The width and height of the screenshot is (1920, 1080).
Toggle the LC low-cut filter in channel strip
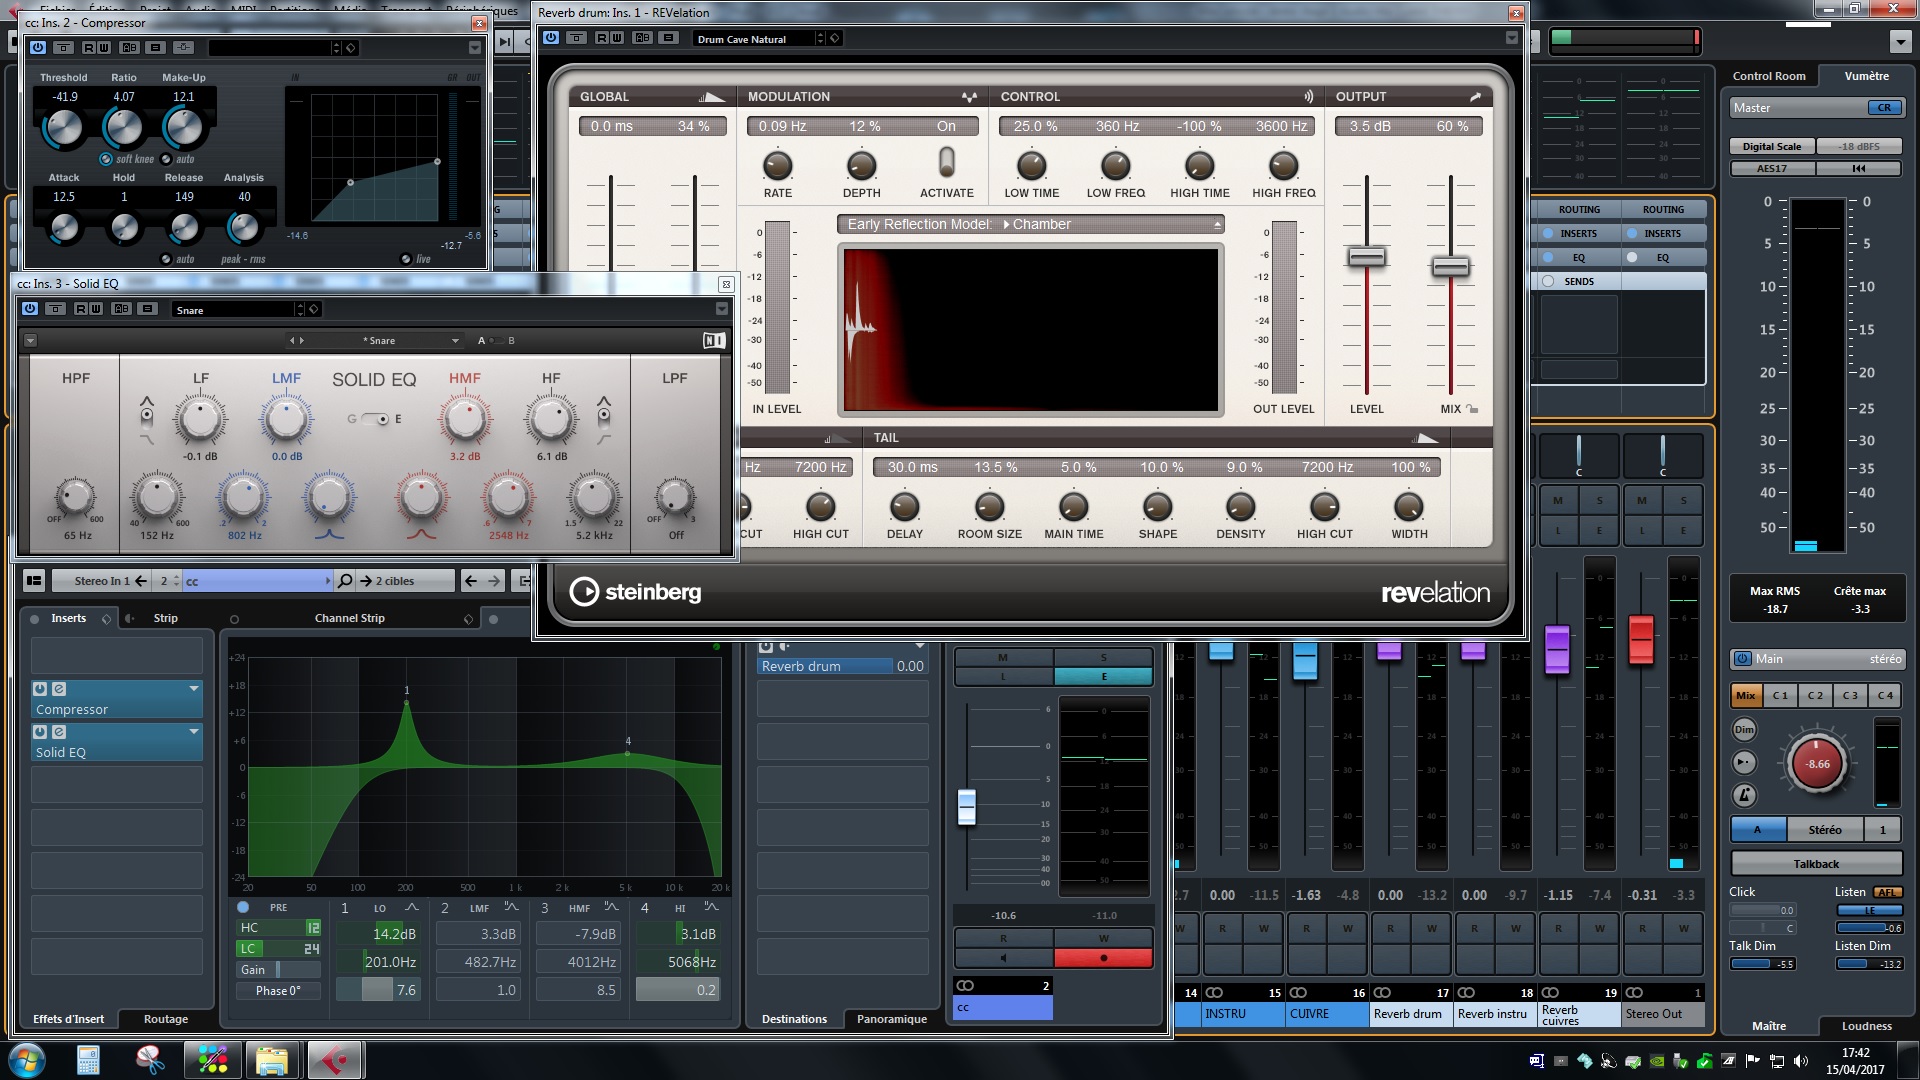pyautogui.click(x=248, y=948)
